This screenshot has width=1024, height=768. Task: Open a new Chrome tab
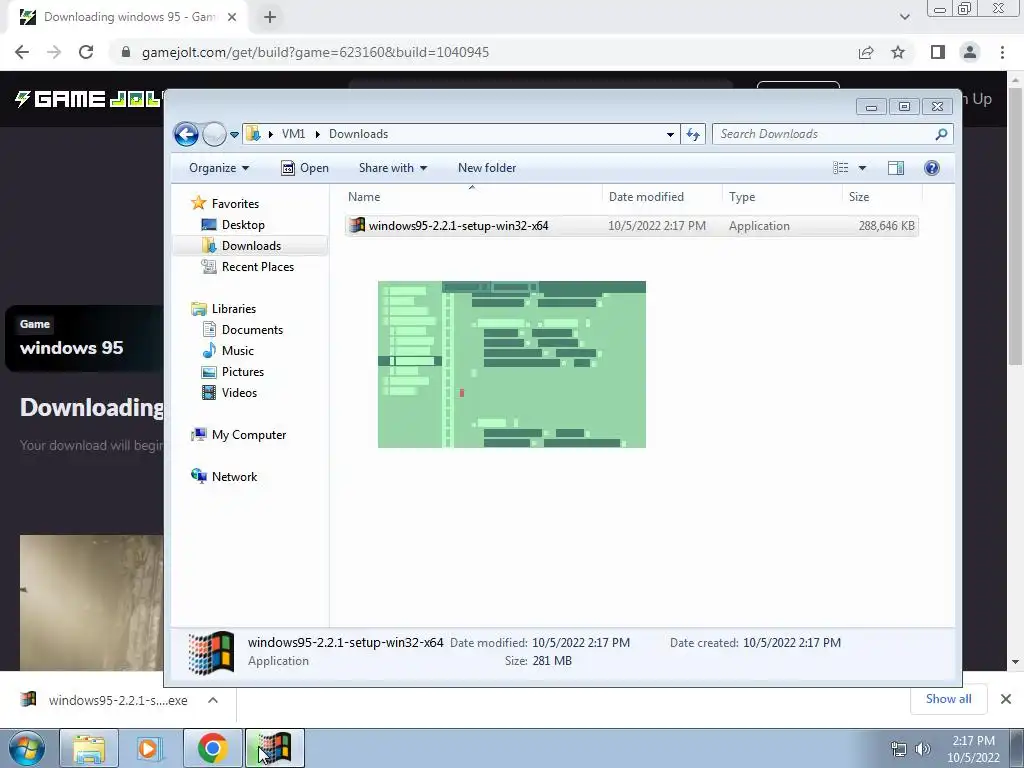(x=270, y=18)
